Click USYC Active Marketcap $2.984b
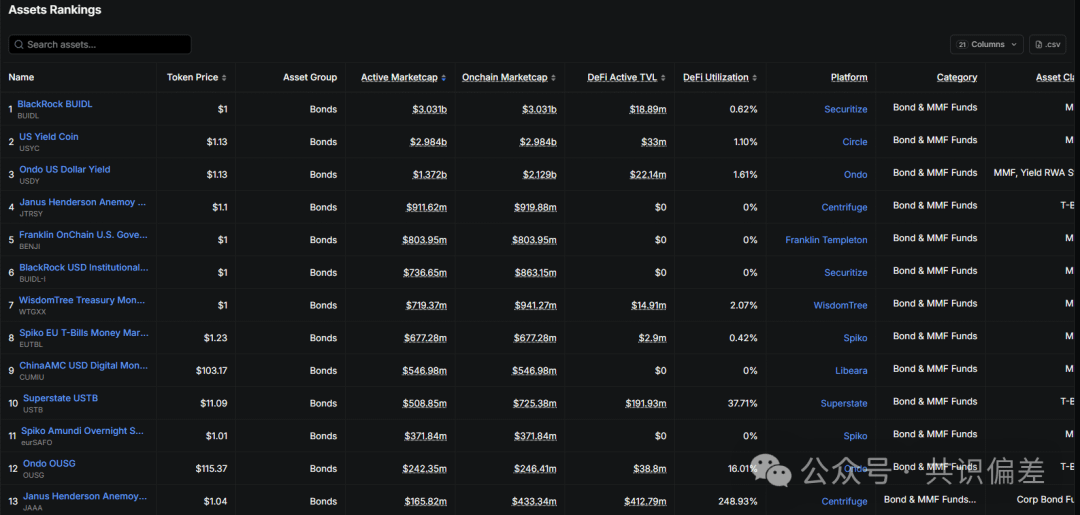 point(428,142)
